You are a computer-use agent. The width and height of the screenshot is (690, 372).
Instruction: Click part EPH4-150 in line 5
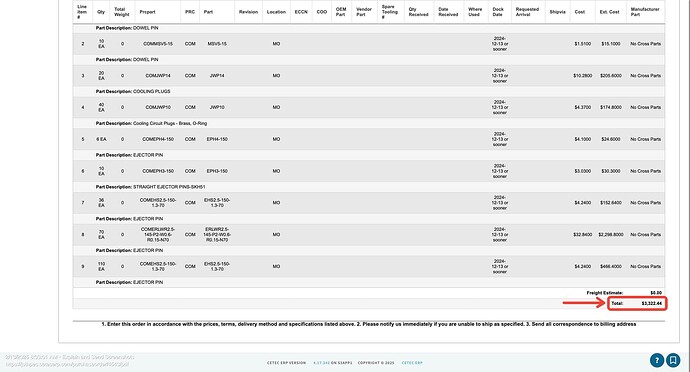click(x=217, y=139)
